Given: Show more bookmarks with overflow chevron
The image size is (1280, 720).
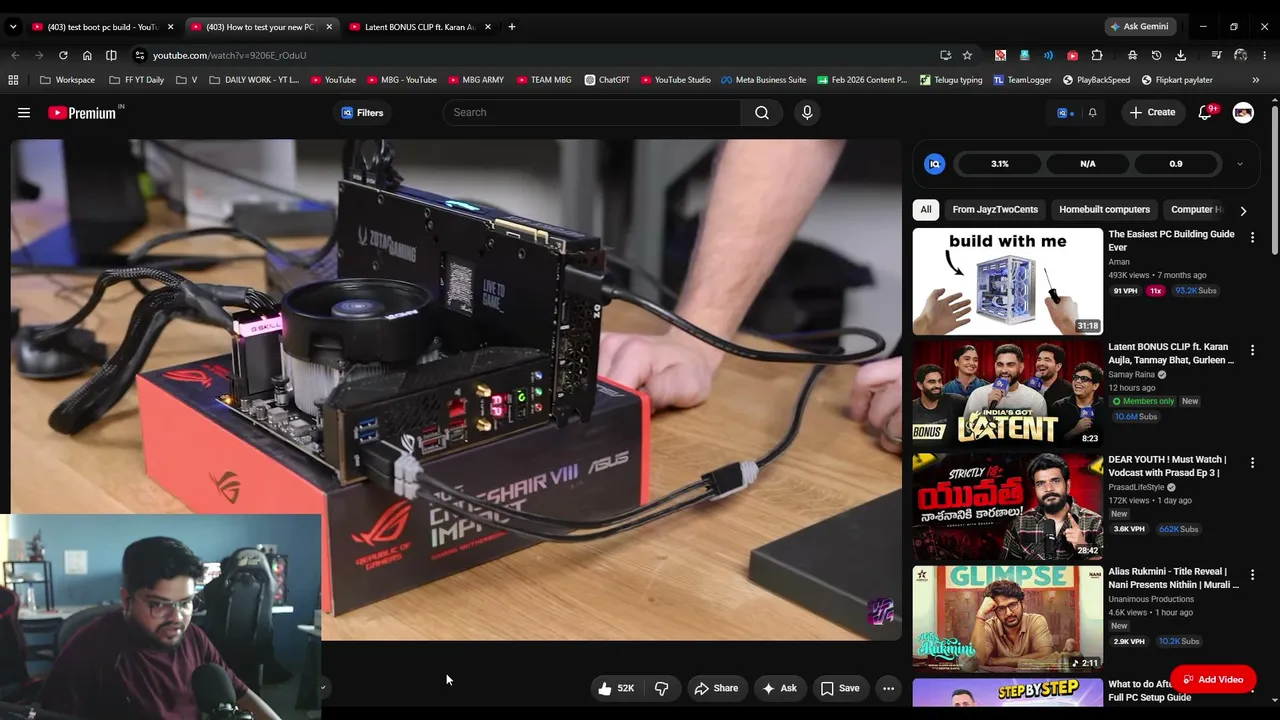Looking at the screenshot, I should pyautogui.click(x=1256, y=80).
